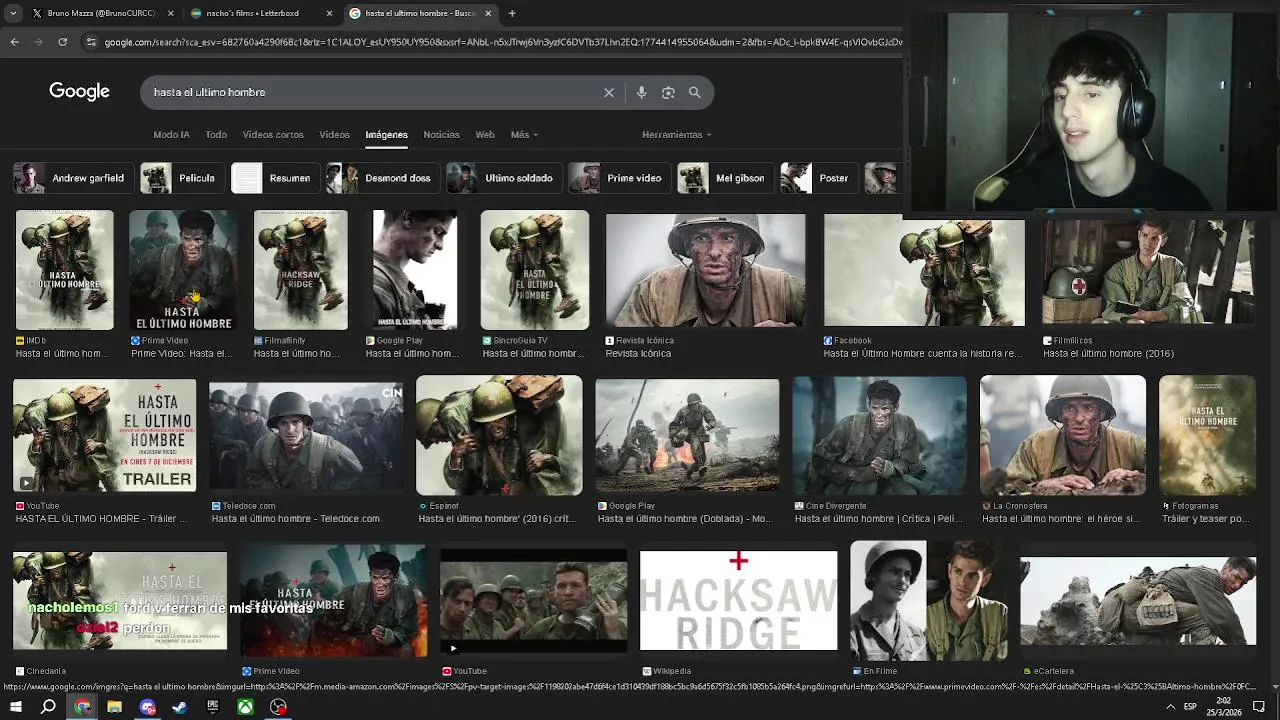1280x720 pixels.
Task: Filter by the Pelicula chip
Action: [x=181, y=178]
